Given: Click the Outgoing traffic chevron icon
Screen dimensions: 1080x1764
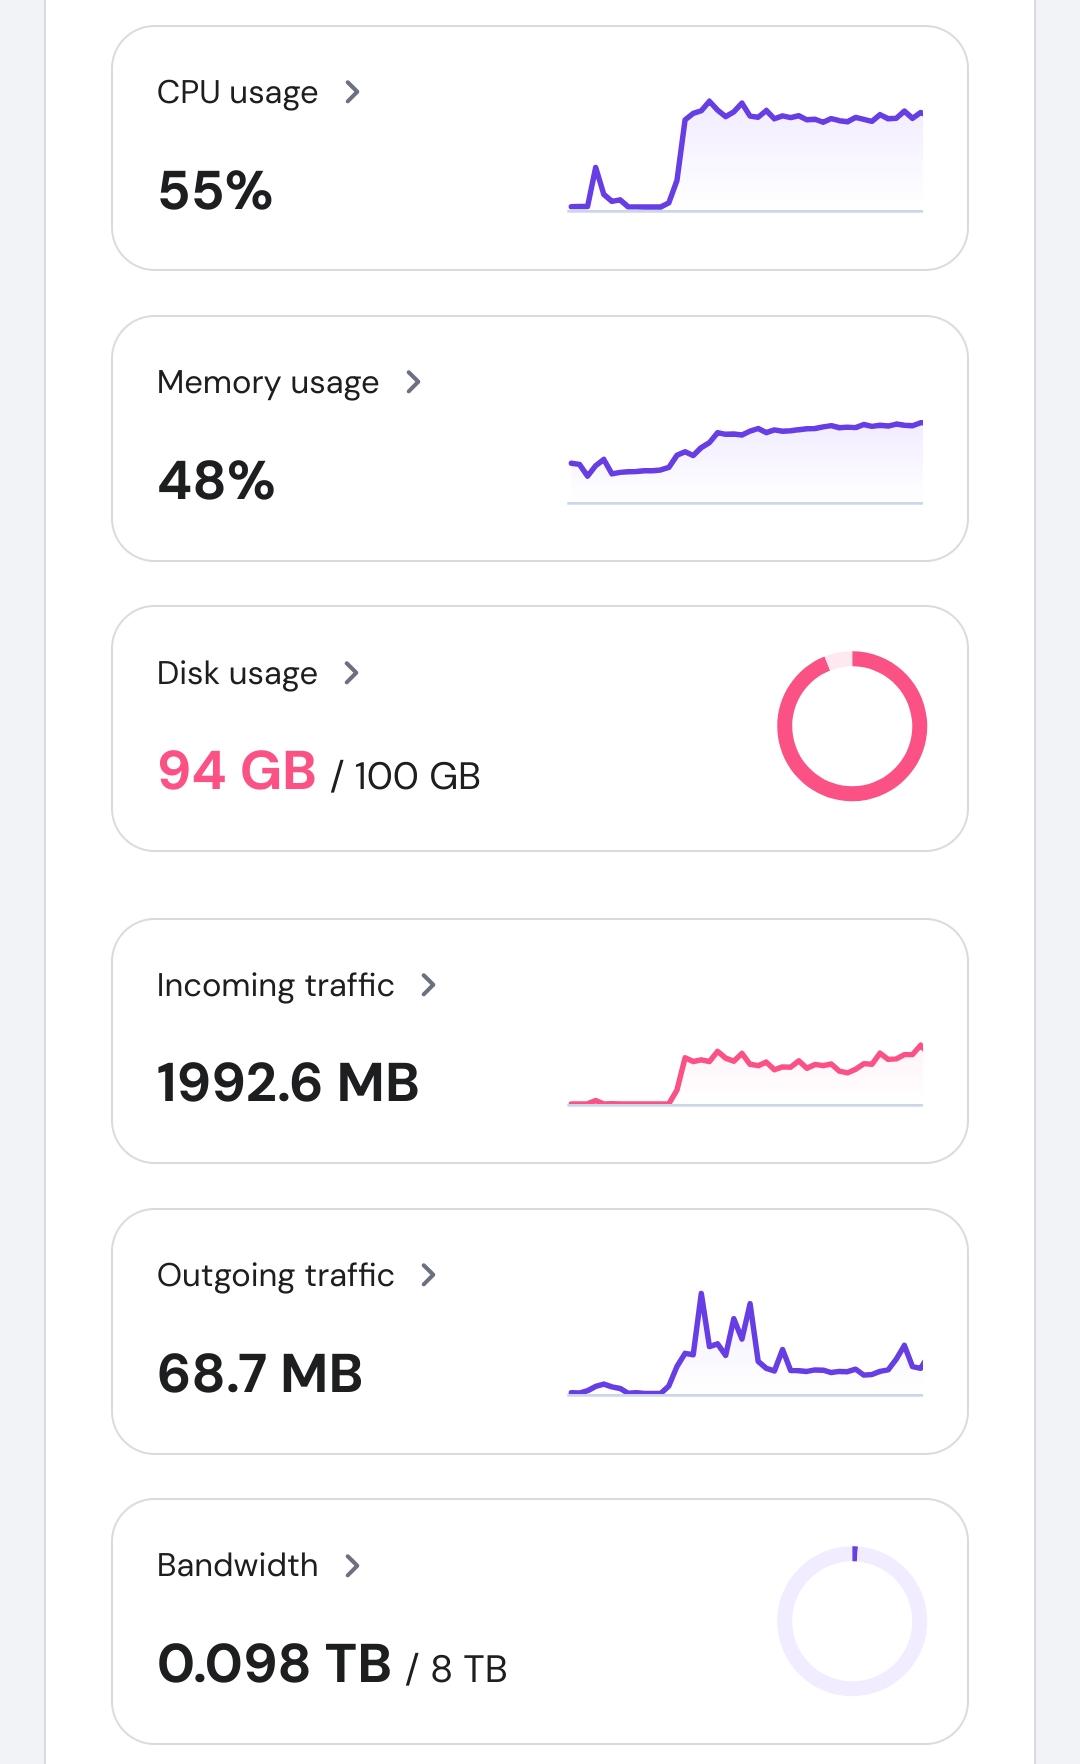Looking at the screenshot, I should click(x=428, y=1275).
